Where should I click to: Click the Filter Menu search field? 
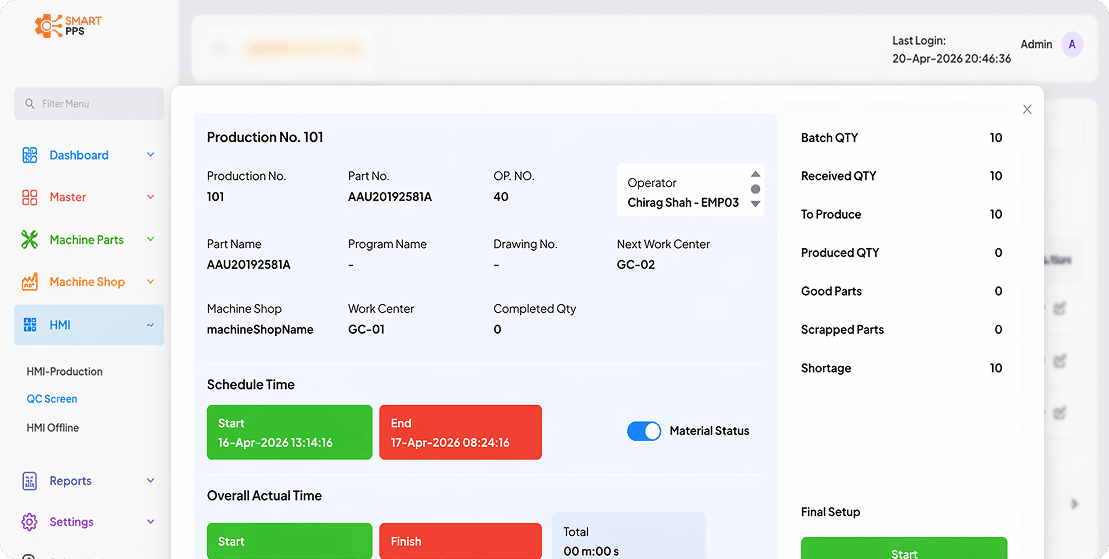(x=89, y=104)
